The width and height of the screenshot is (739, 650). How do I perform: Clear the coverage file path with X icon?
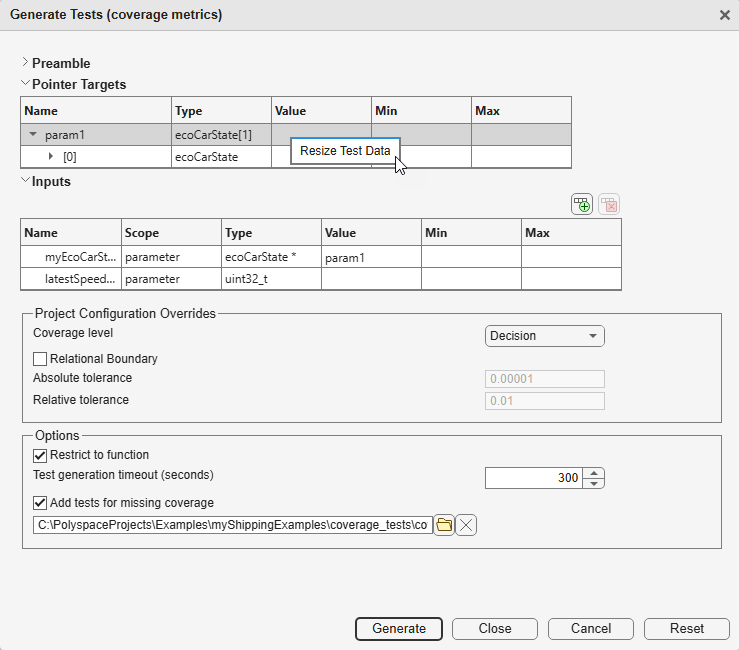pos(466,525)
